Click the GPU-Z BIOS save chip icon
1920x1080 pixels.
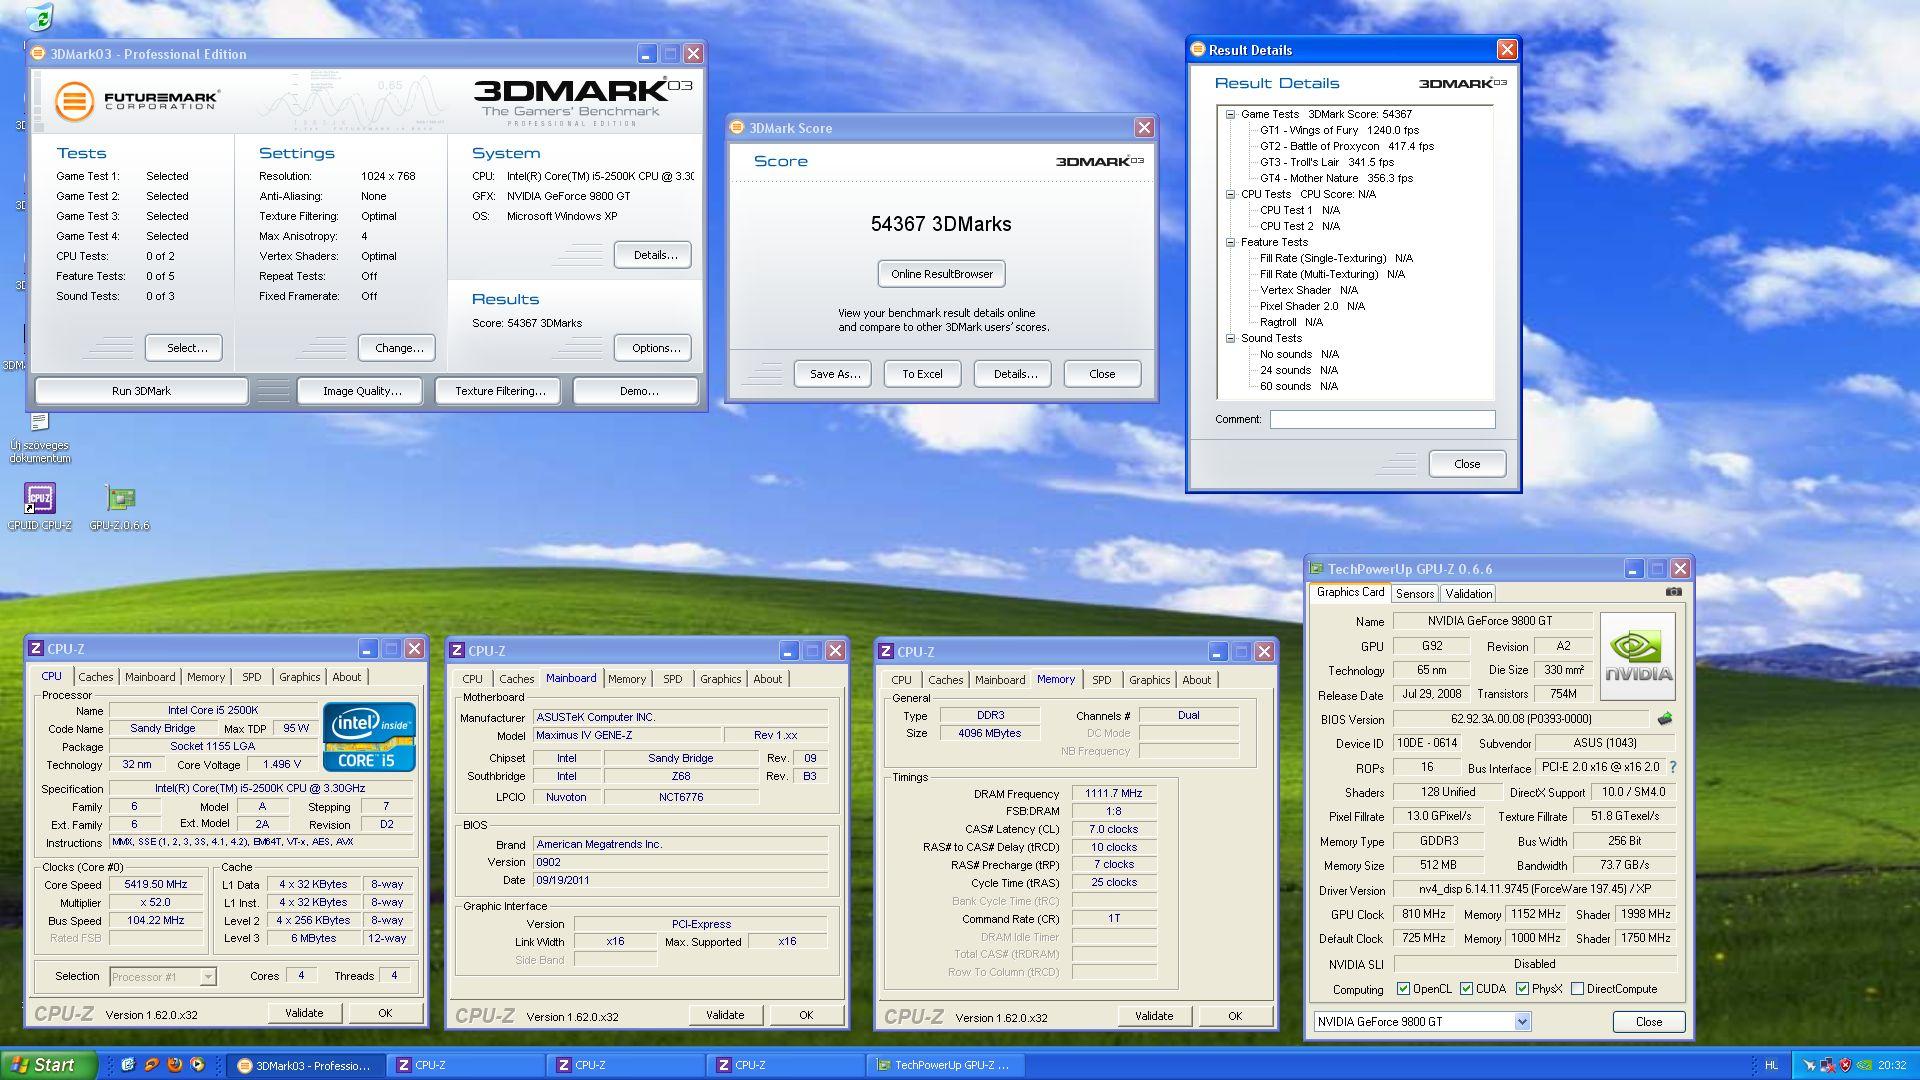pyautogui.click(x=1665, y=718)
